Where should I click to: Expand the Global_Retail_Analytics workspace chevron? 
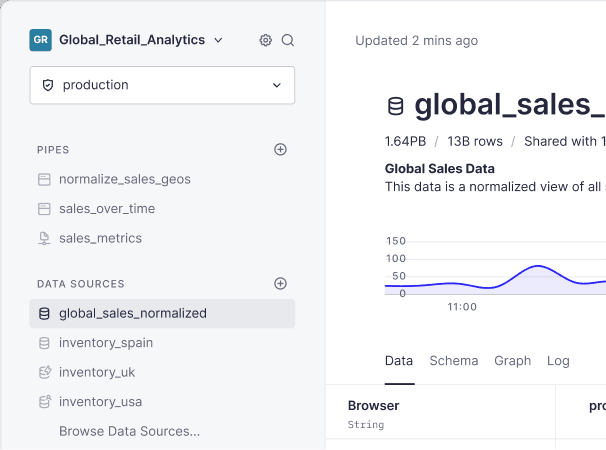218,40
